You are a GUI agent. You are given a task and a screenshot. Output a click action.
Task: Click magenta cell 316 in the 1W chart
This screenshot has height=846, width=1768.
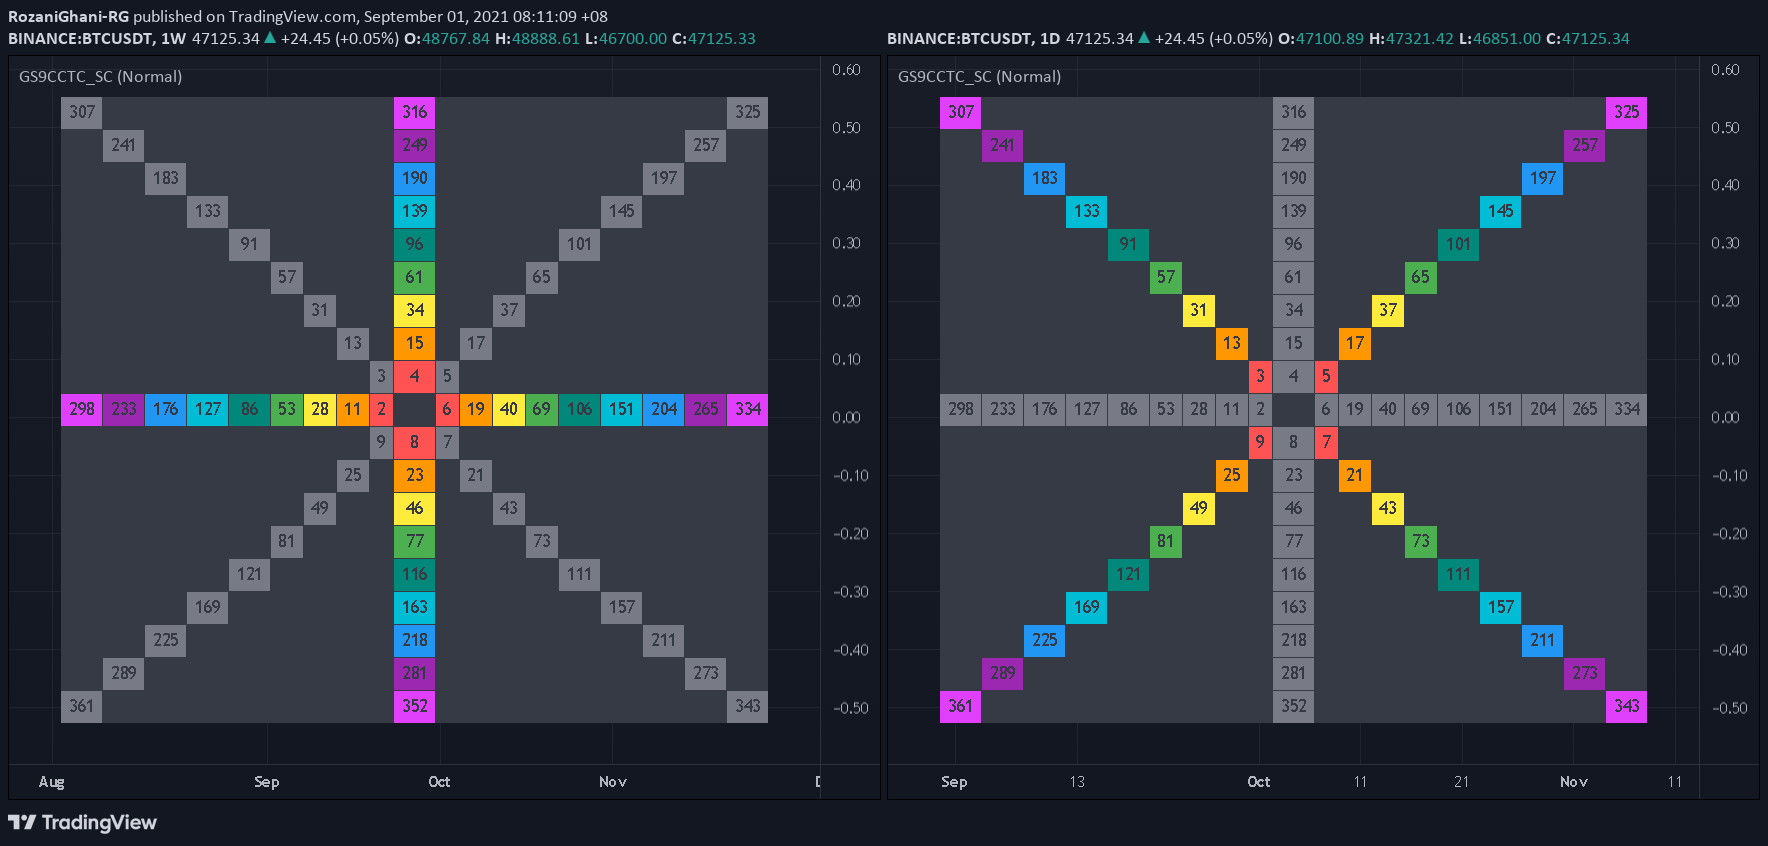click(x=414, y=112)
